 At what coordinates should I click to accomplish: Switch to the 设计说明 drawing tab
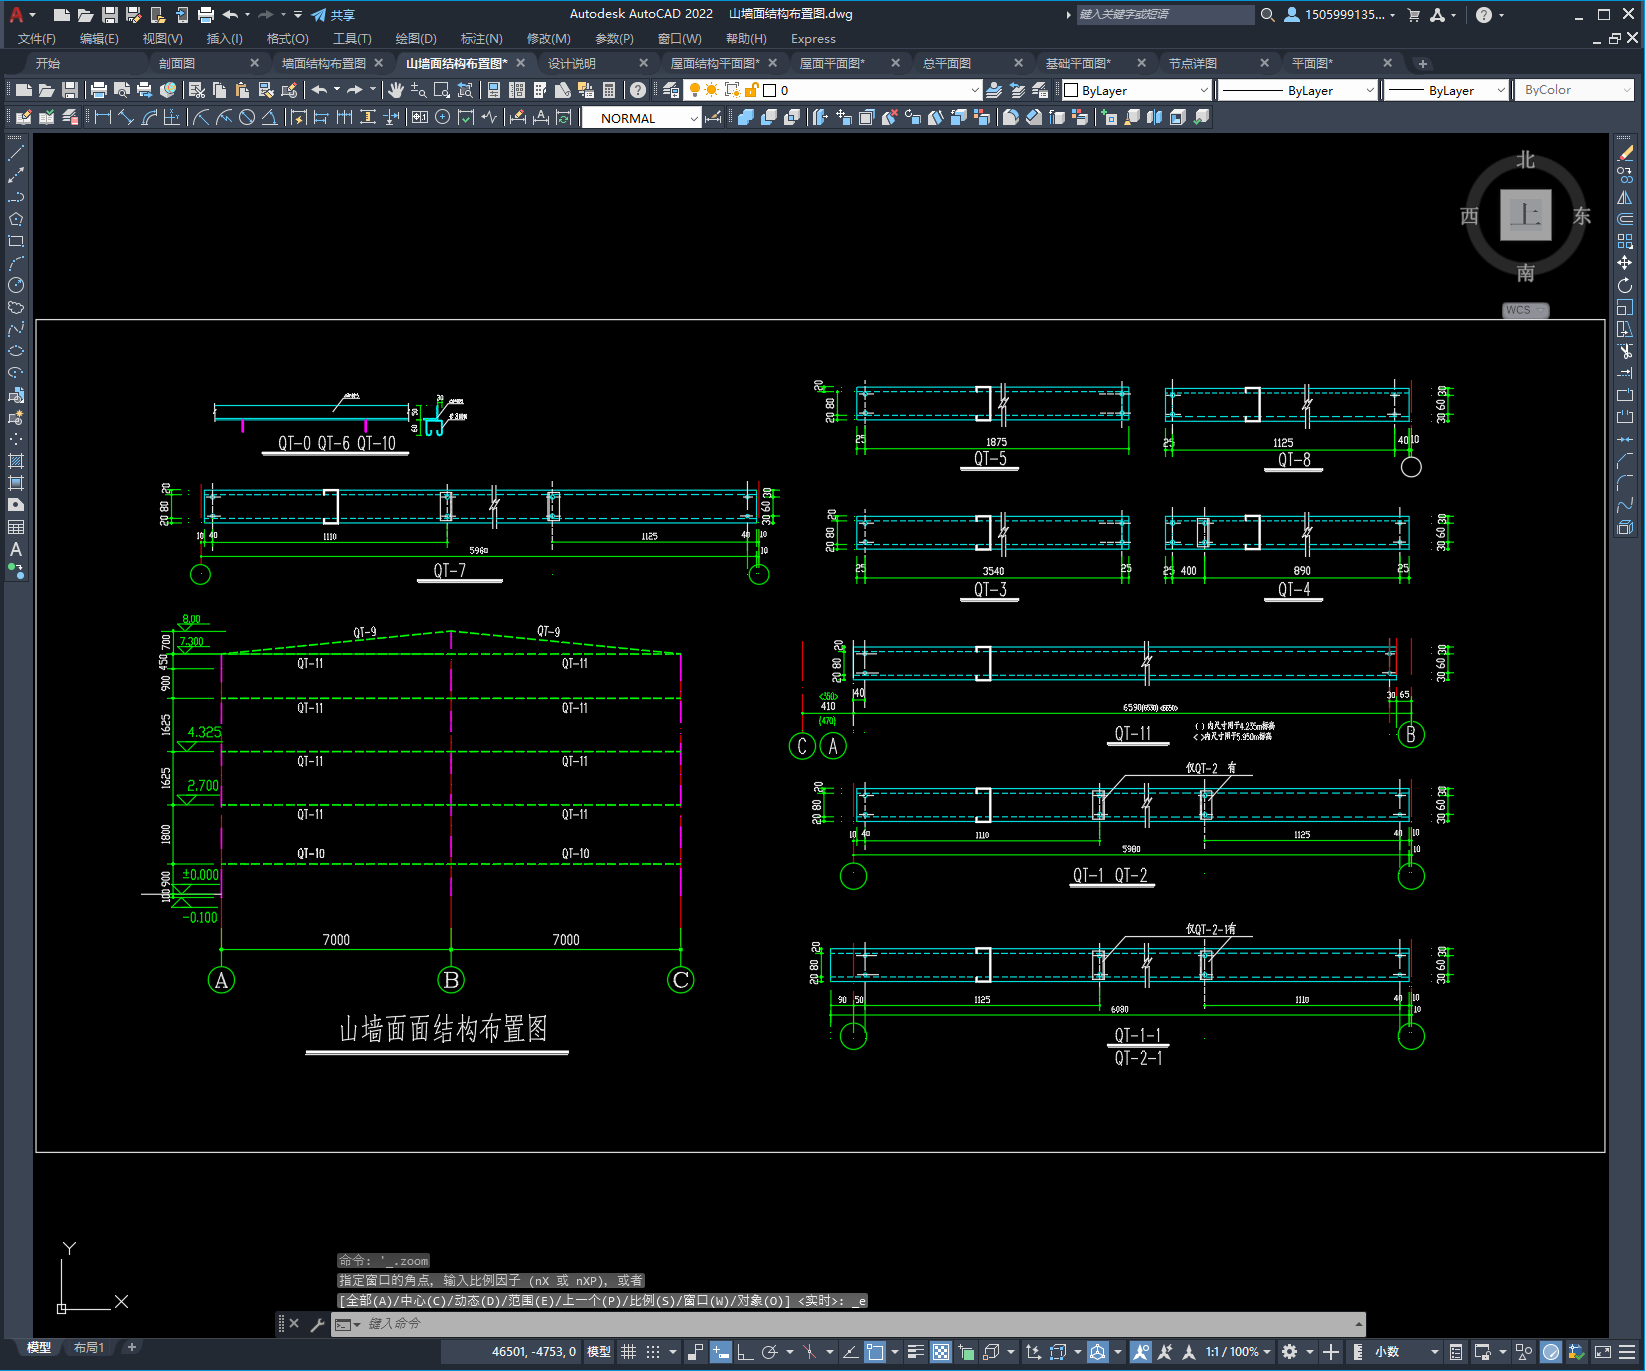(x=572, y=63)
